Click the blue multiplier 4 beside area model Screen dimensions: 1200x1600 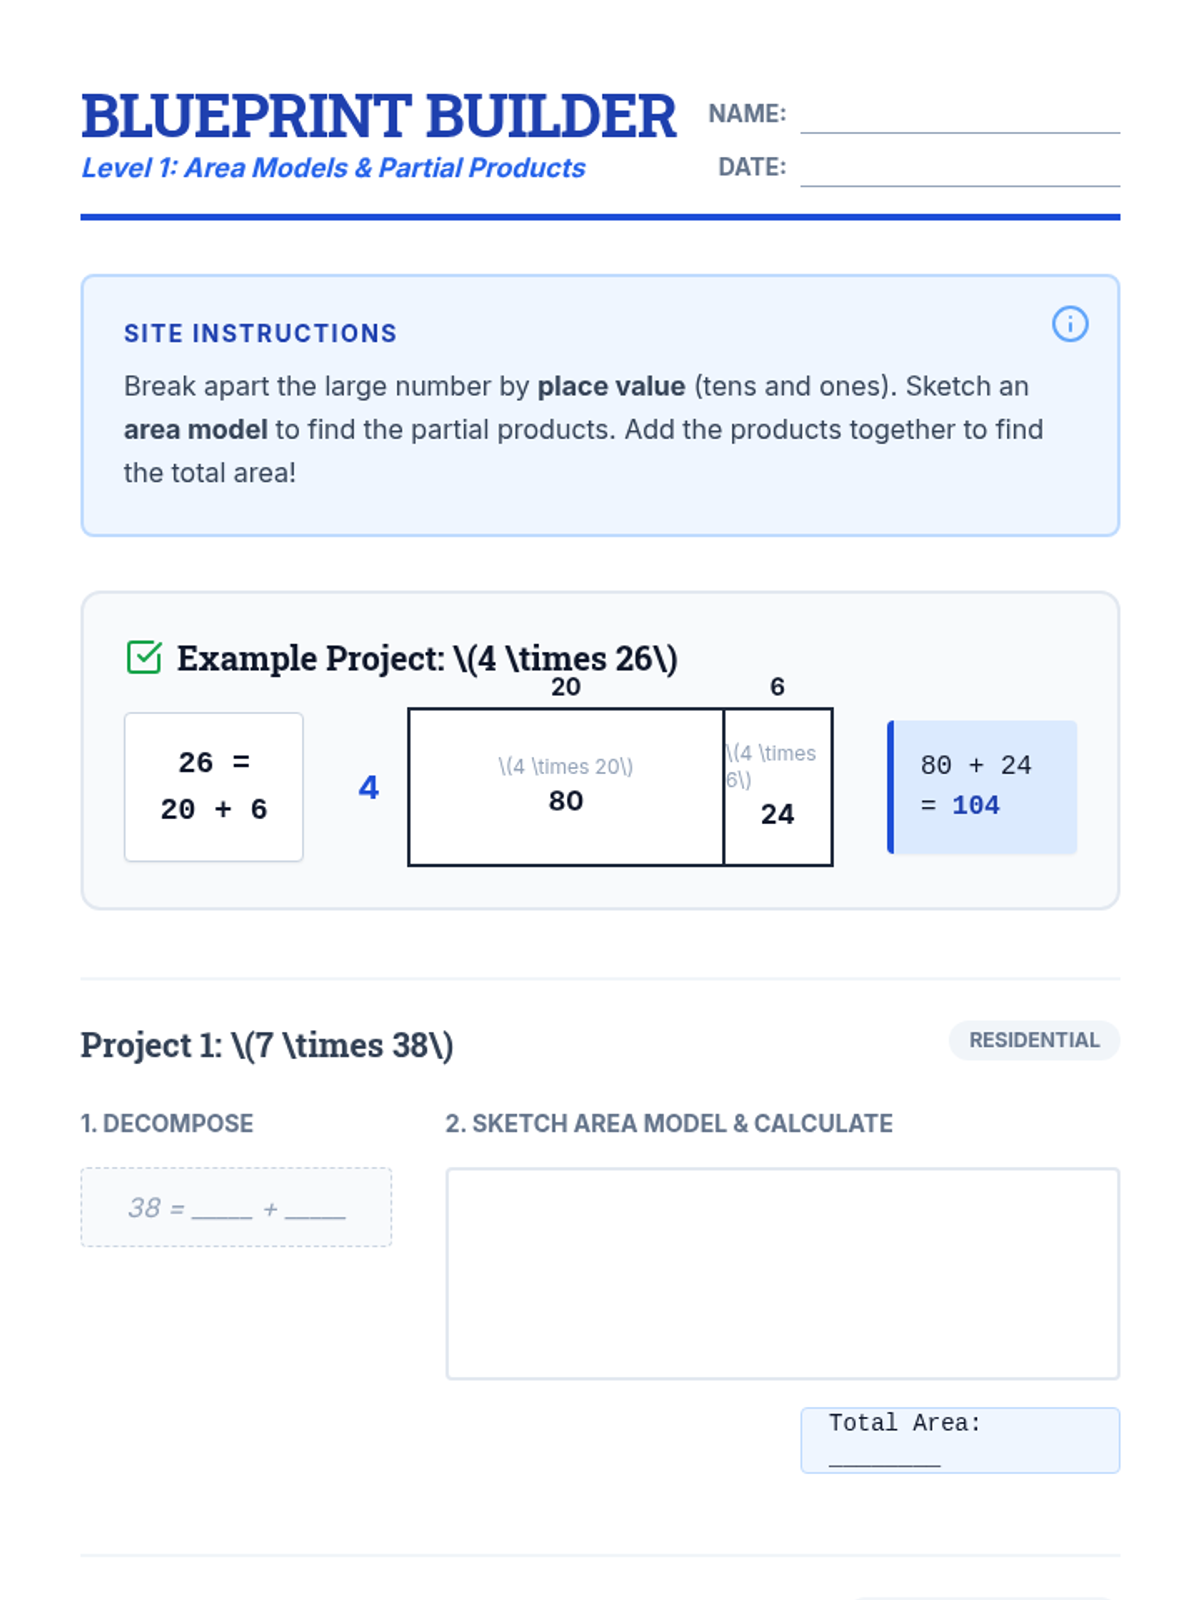click(368, 788)
